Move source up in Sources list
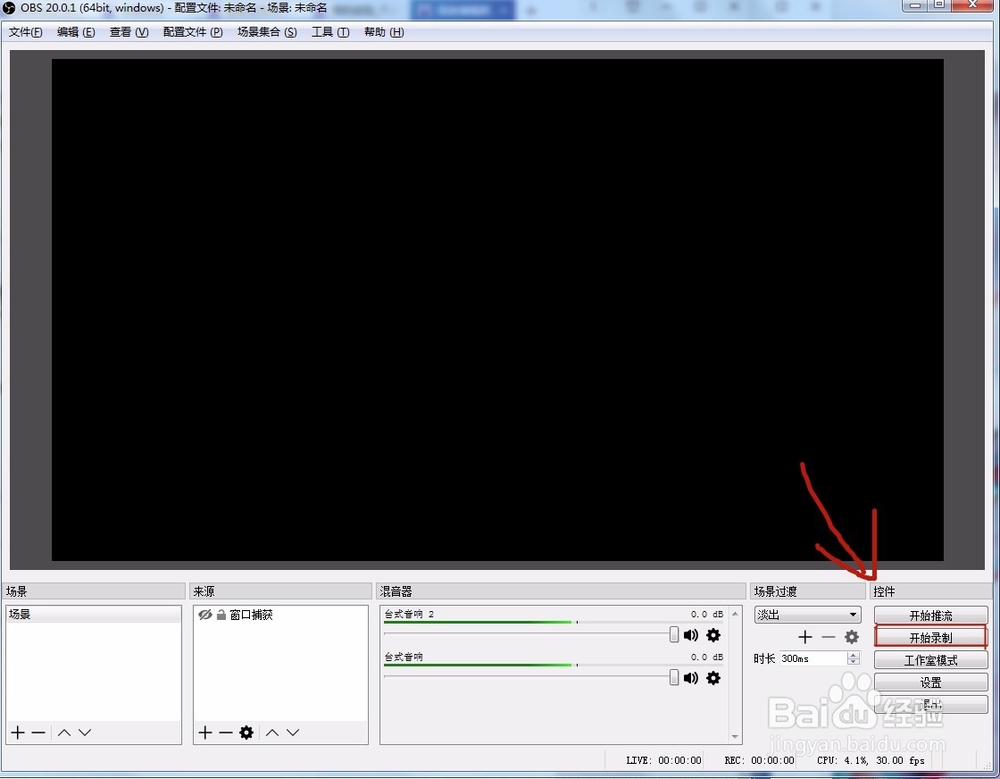Viewport: 1000px width, 779px height. tap(272, 732)
